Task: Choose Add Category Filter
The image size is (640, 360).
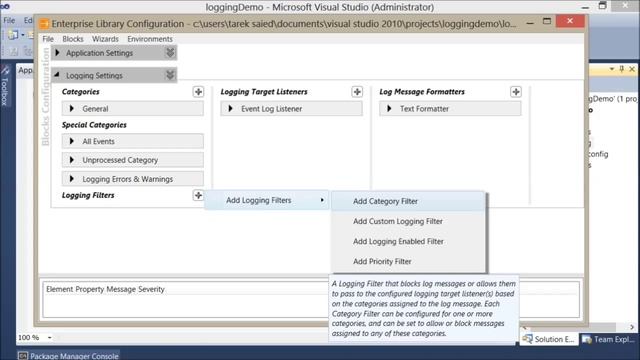Action: click(x=408, y=201)
